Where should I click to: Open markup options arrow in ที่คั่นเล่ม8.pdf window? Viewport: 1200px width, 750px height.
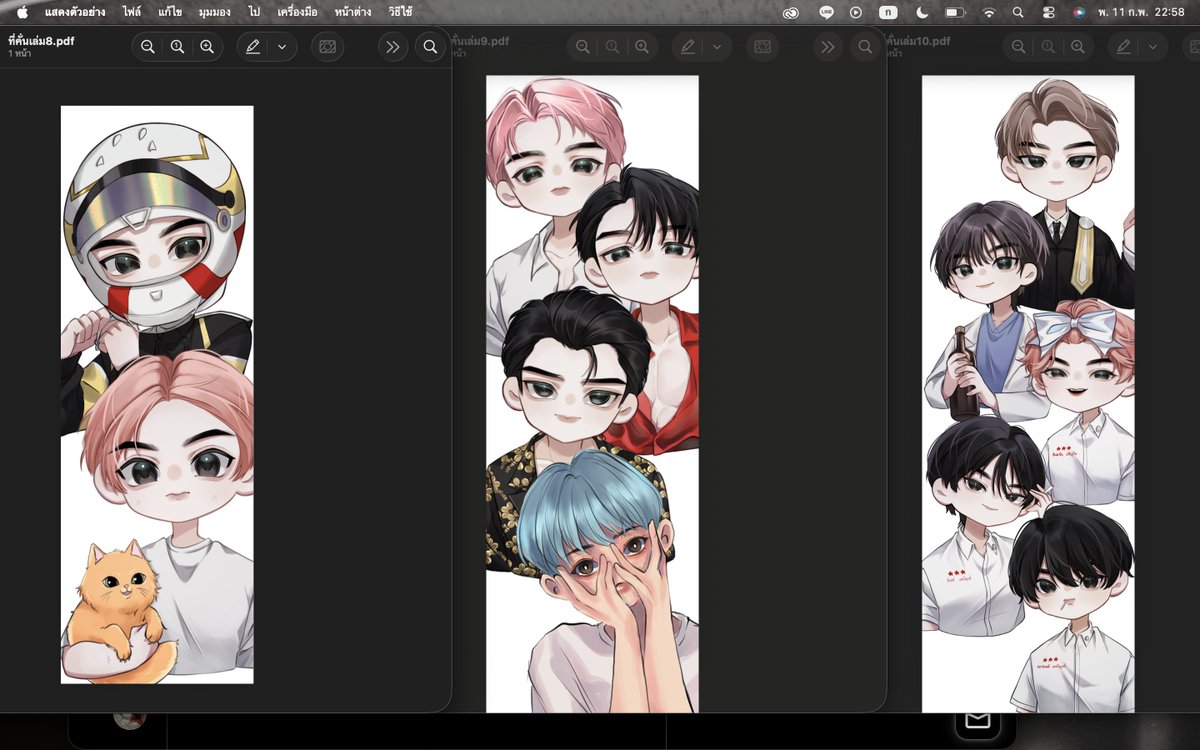click(x=282, y=47)
